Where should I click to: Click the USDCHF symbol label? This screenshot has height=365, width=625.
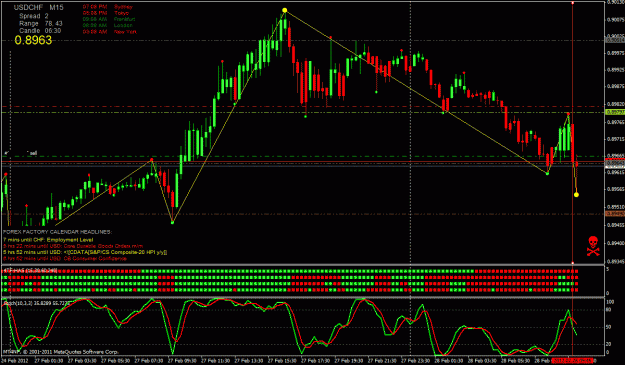pyautogui.click(x=28, y=8)
